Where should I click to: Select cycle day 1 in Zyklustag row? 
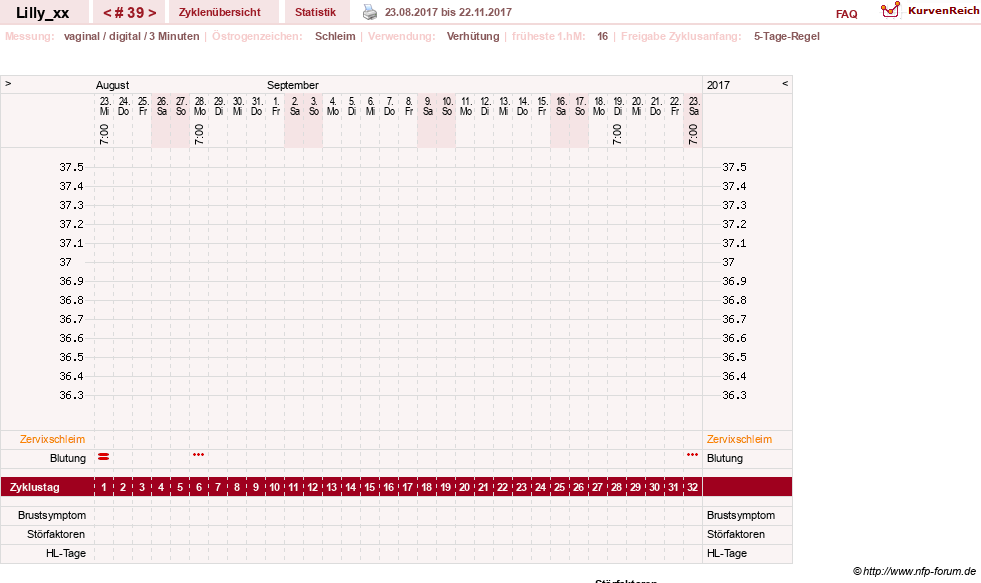(x=104, y=487)
